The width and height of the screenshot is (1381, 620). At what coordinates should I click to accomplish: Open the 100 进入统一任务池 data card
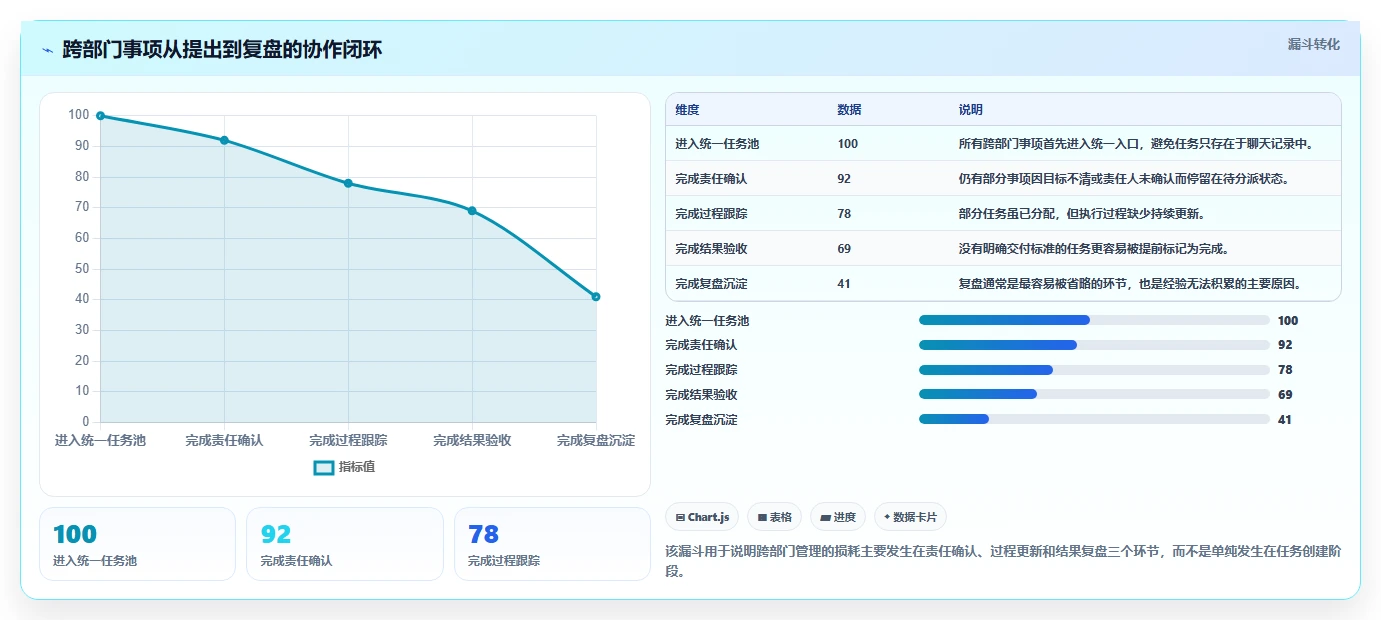tap(137, 544)
